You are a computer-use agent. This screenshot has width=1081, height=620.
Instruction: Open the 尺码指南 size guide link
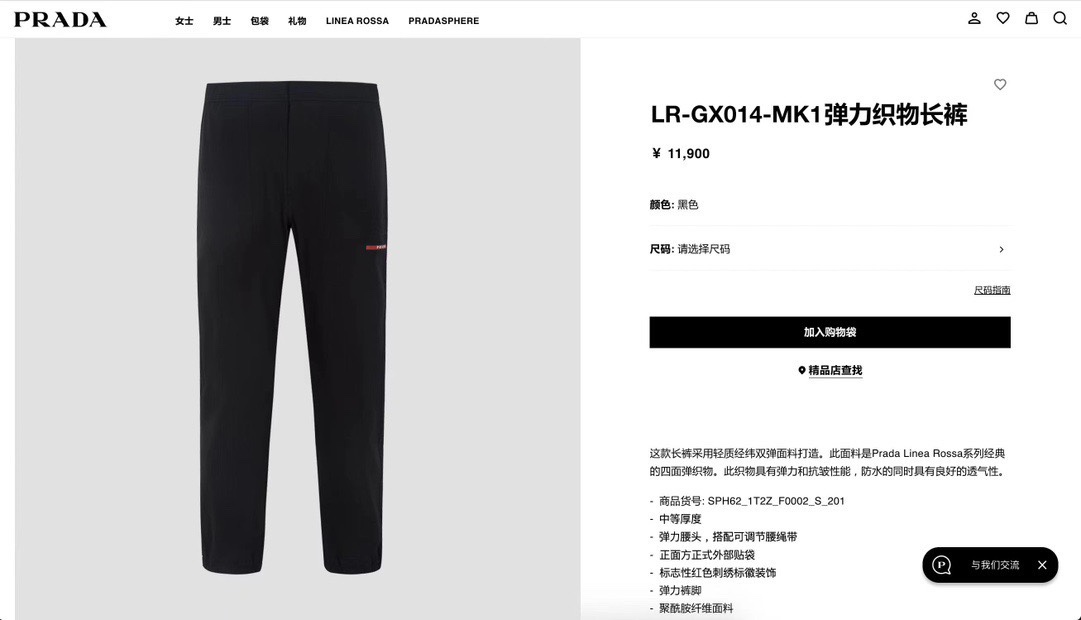[x=992, y=290]
